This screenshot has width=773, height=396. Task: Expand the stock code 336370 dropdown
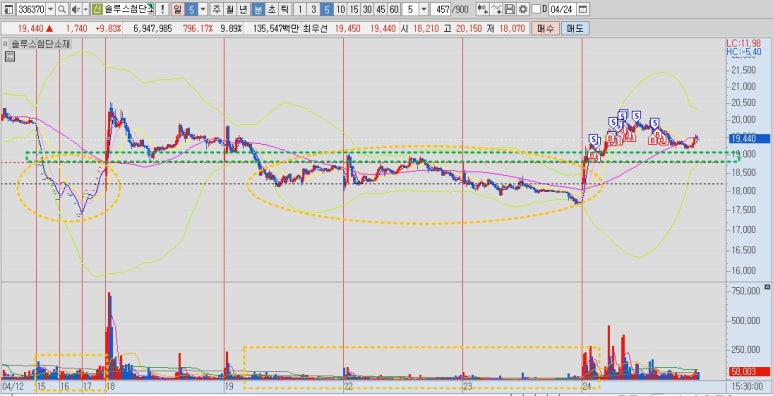[51, 9]
